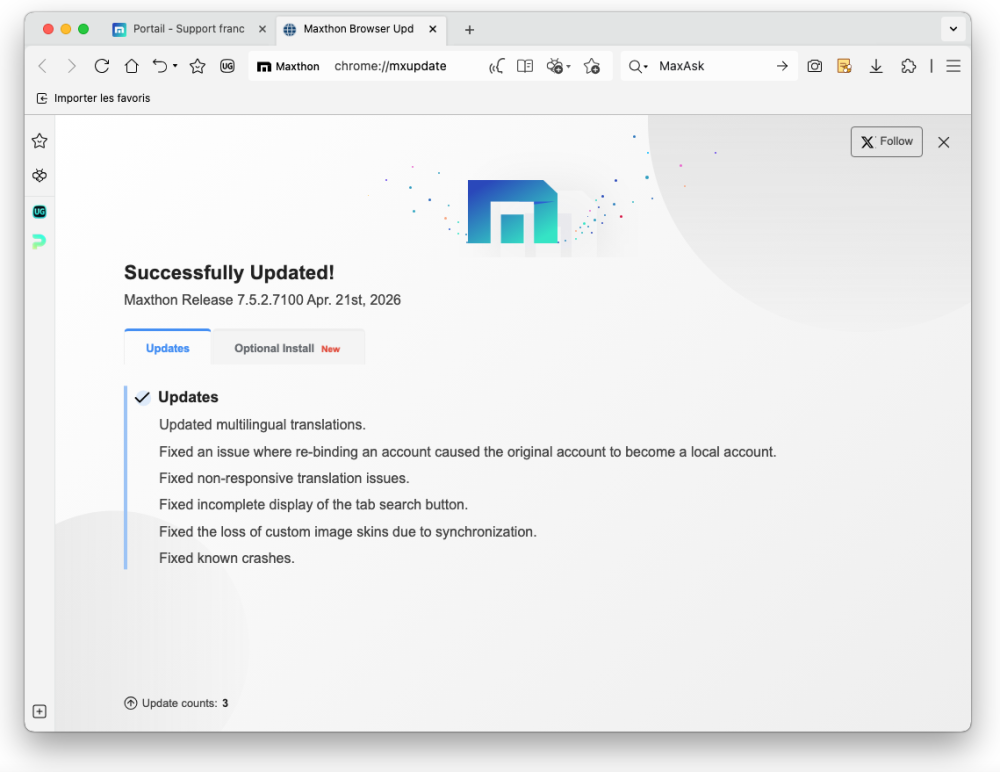Click the Maxthon logo image
The image size is (1000, 772).
(x=513, y=212)
